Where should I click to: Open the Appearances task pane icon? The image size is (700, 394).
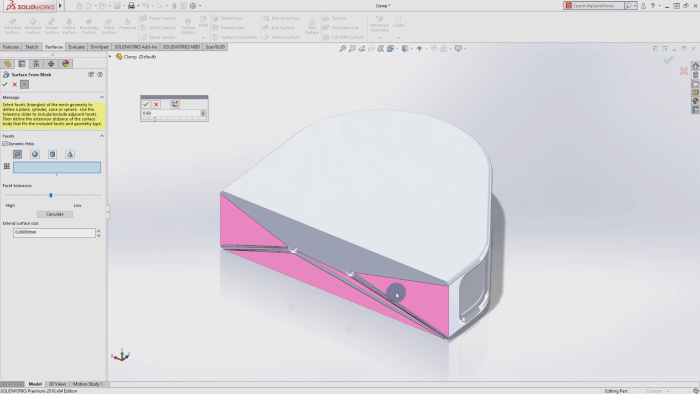tap(696, 101)
